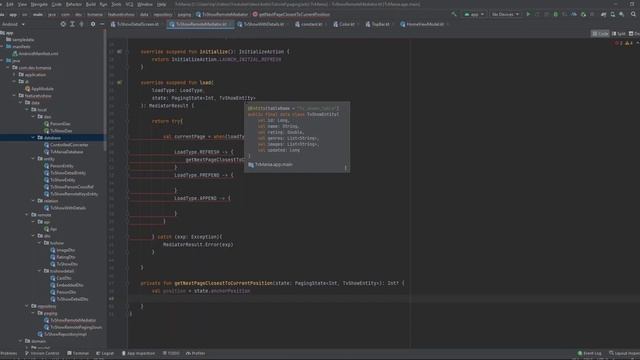The width and height of the screenshot is (640, 360).
Task: Switch to TopBar.kt editor tab
Action: tap(380, 24)
